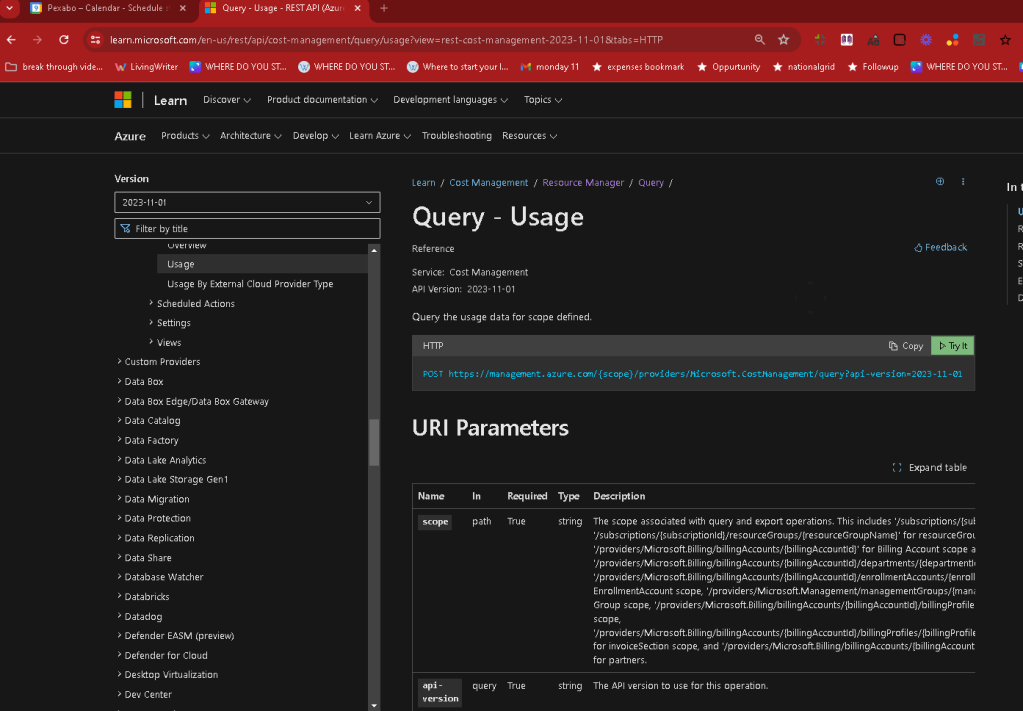The width and height of the screenshot is (1023, 711).
Task: Click the zoom magnifier icon in address bar
Action: 759,40
